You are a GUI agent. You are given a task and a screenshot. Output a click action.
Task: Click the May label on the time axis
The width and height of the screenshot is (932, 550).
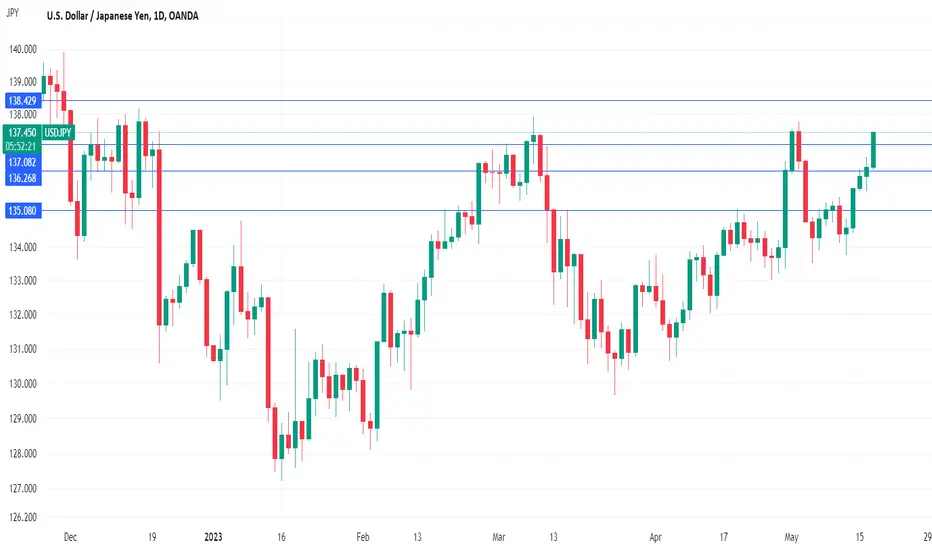tap(791, 537)
